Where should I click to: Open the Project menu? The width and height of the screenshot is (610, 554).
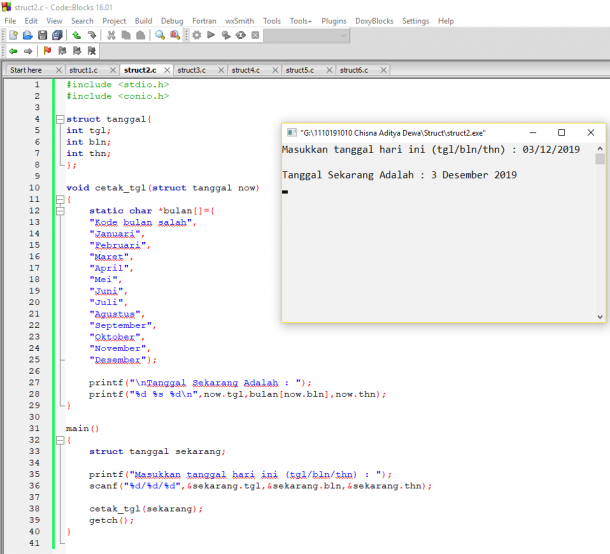coord(114,21)
